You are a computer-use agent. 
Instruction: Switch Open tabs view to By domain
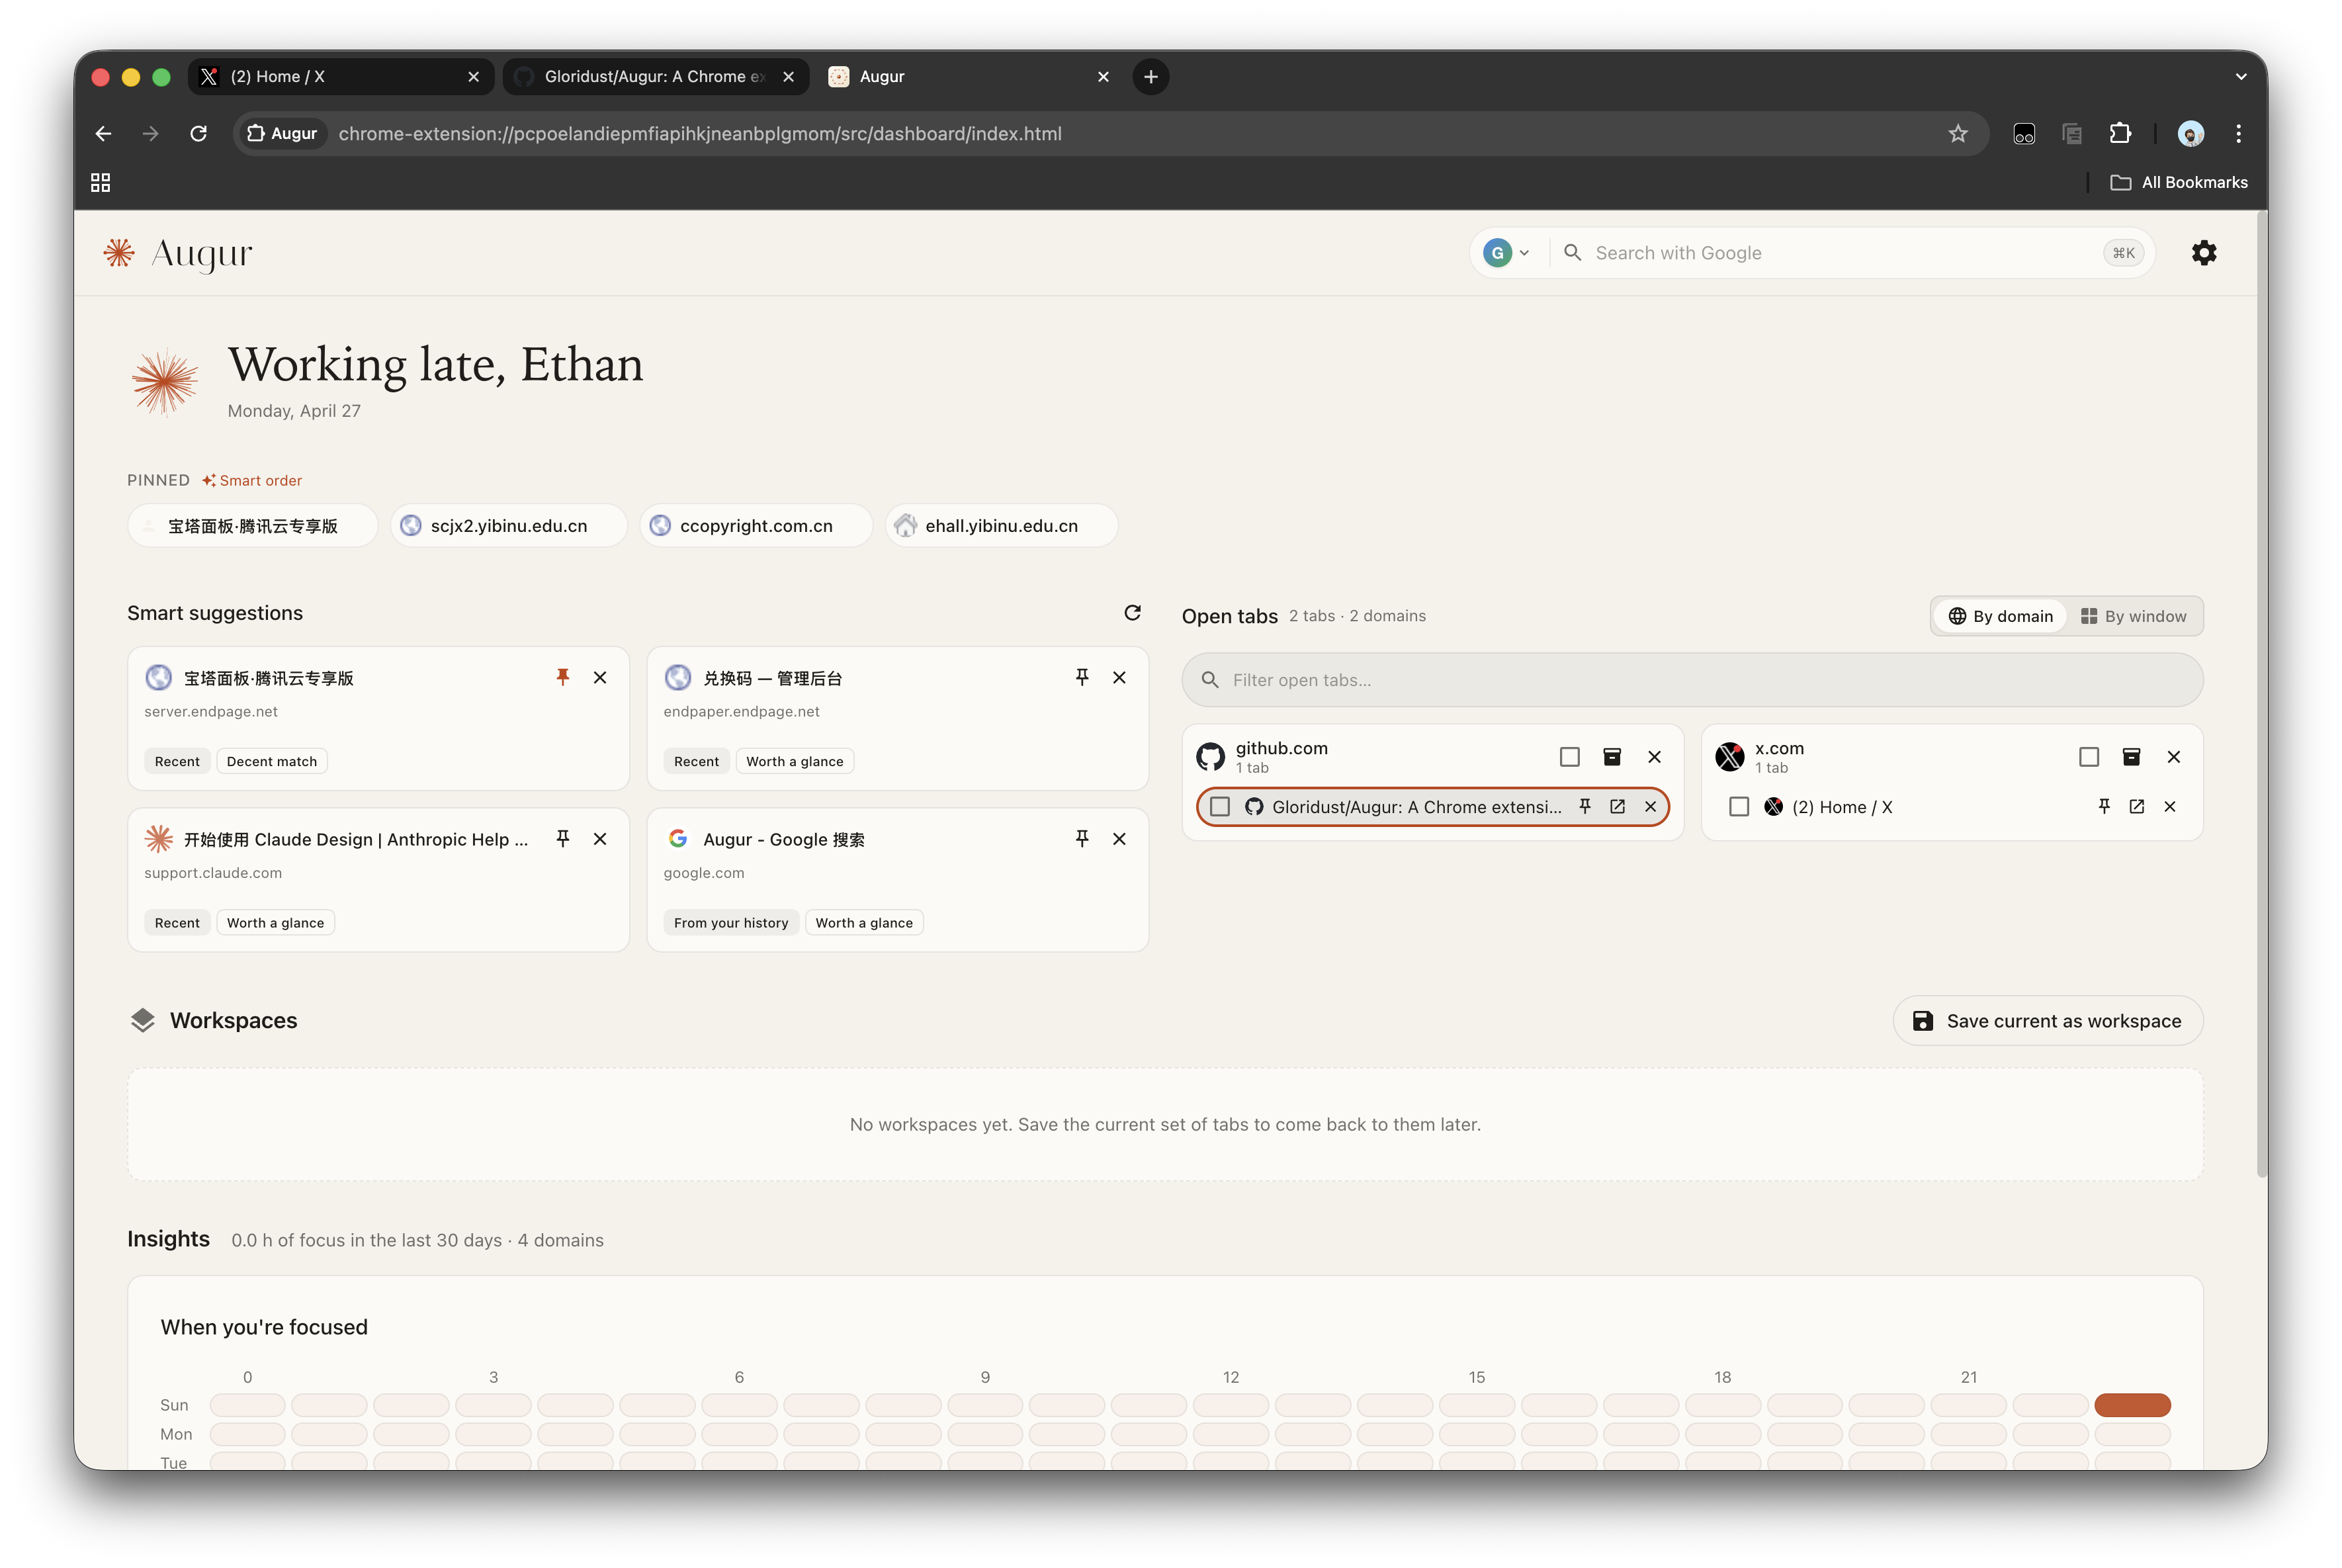tap(2000, 616)
